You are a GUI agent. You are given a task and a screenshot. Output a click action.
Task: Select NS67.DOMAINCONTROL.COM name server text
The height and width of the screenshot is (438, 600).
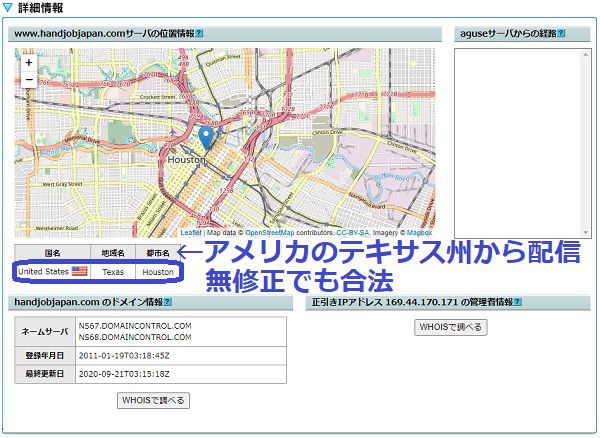tap(135, 326)
